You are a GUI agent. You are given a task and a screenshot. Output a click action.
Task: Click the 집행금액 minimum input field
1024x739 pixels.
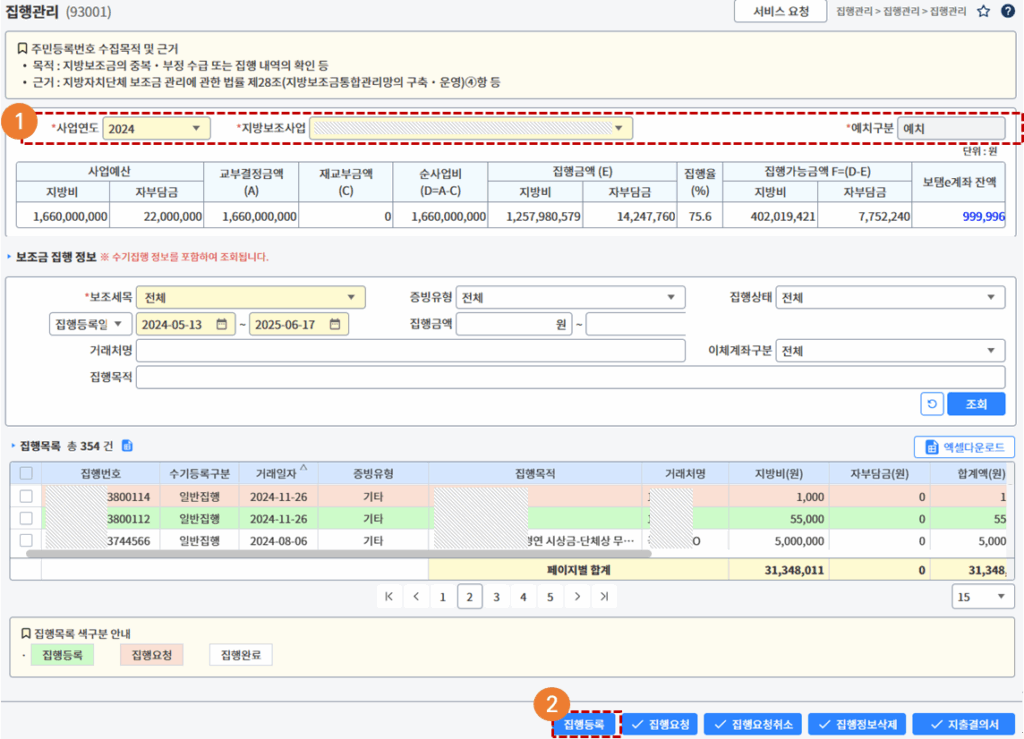[x=514, y=324]
